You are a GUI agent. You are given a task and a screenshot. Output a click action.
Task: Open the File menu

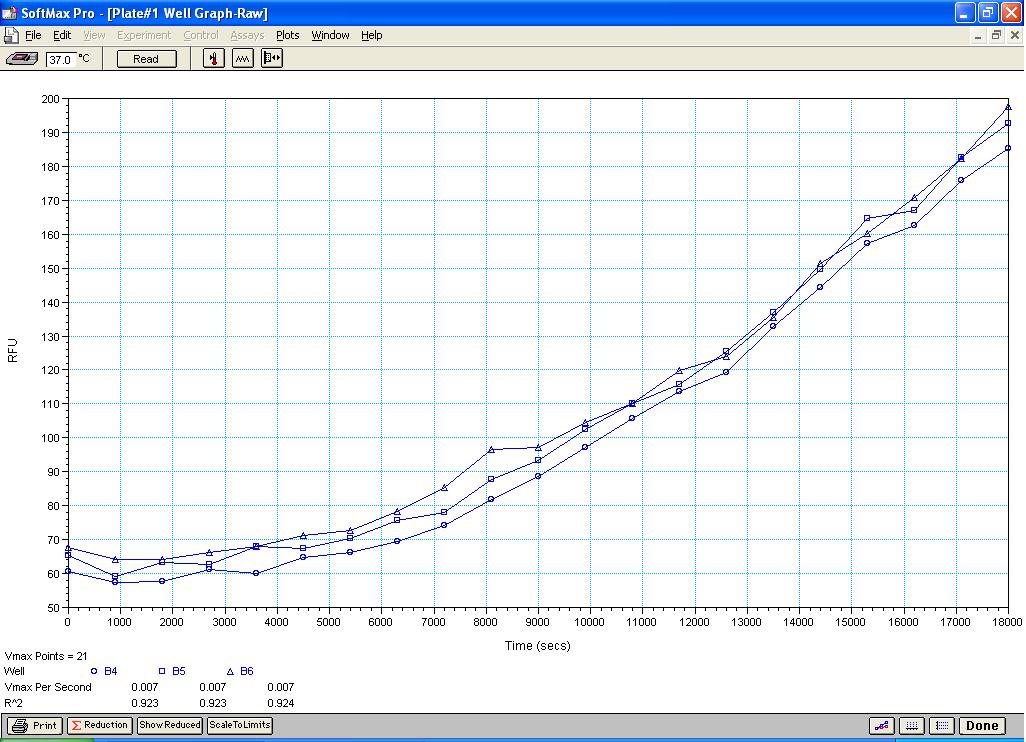click(x=34, y=35)
